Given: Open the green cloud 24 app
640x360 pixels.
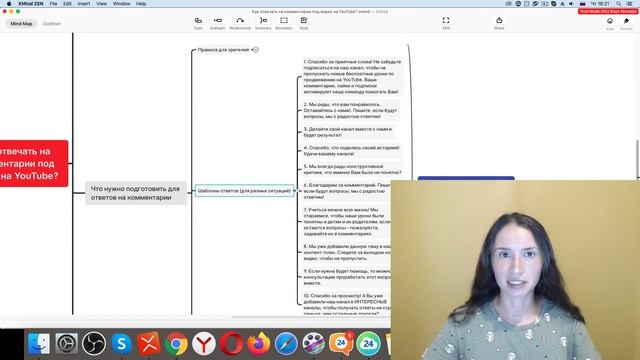Looking at the screenshot, I should 368,343.
